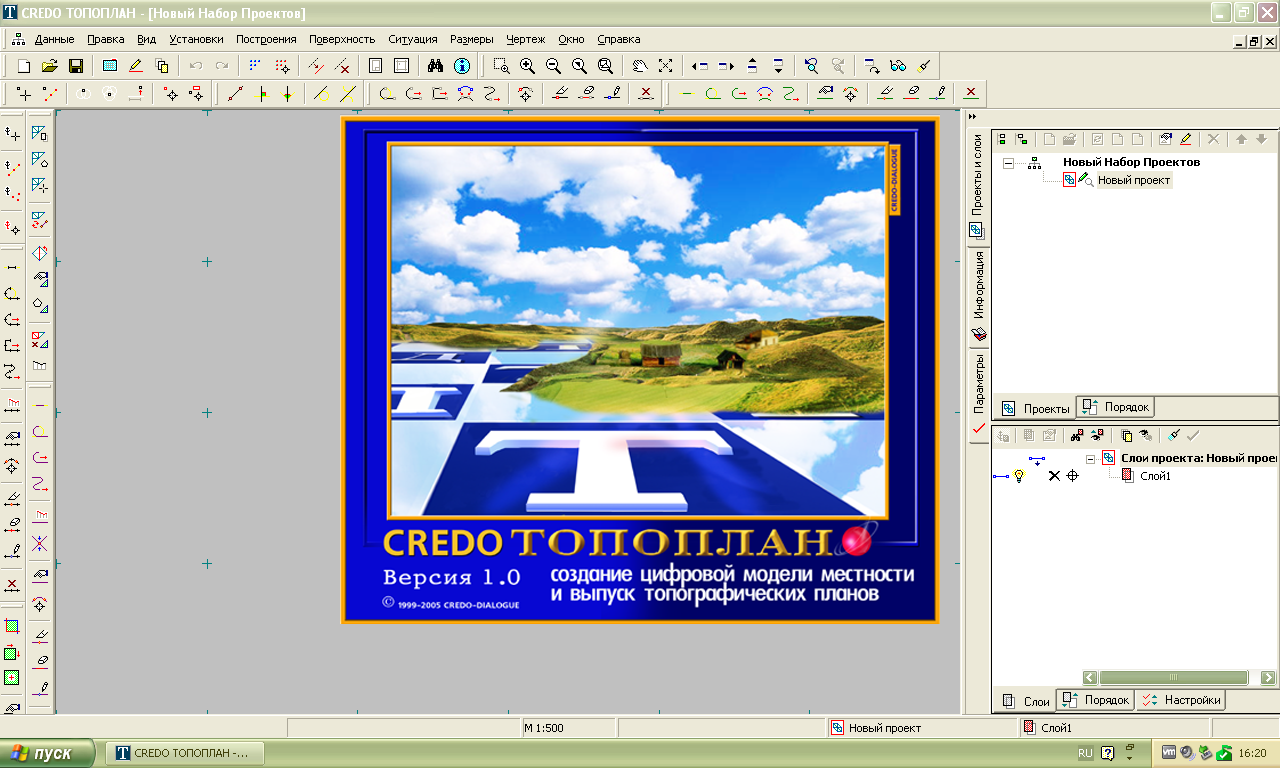This screenshot has height=768, width=1280.
Task: Click the double arrow panel collapse chevron
Action: coord(973,117)
